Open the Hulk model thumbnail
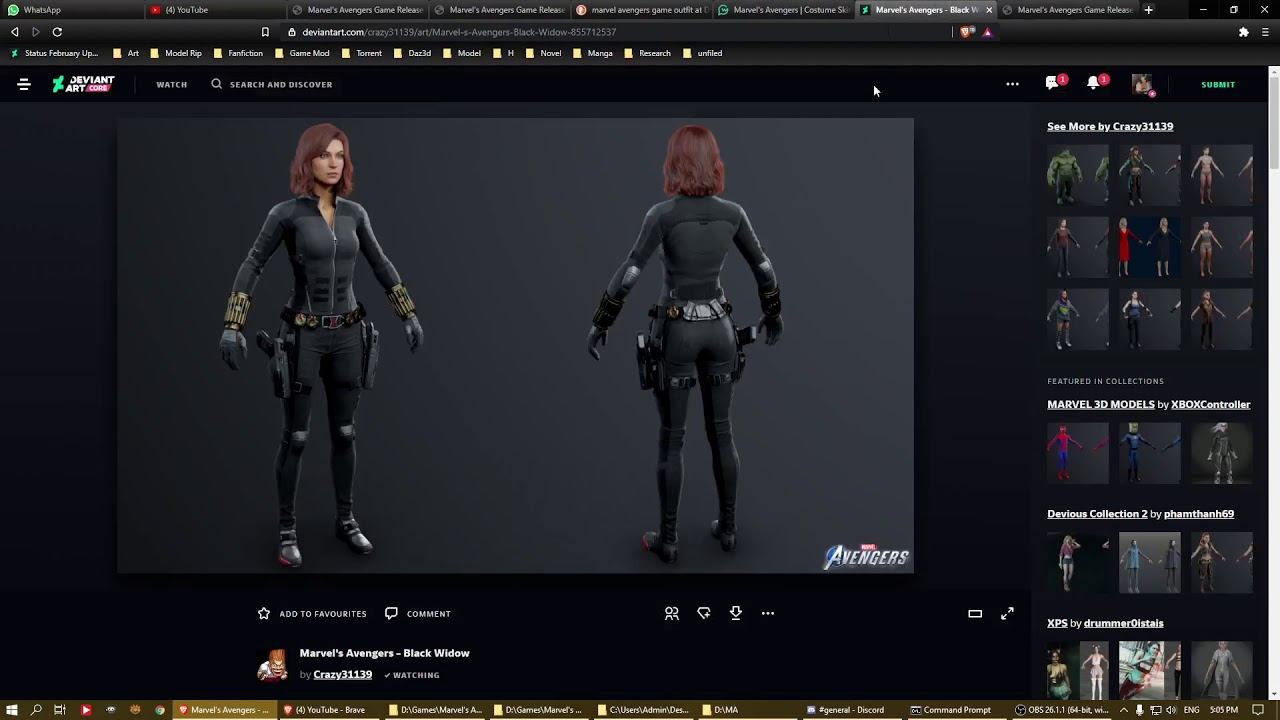 tap(1078, 175)
